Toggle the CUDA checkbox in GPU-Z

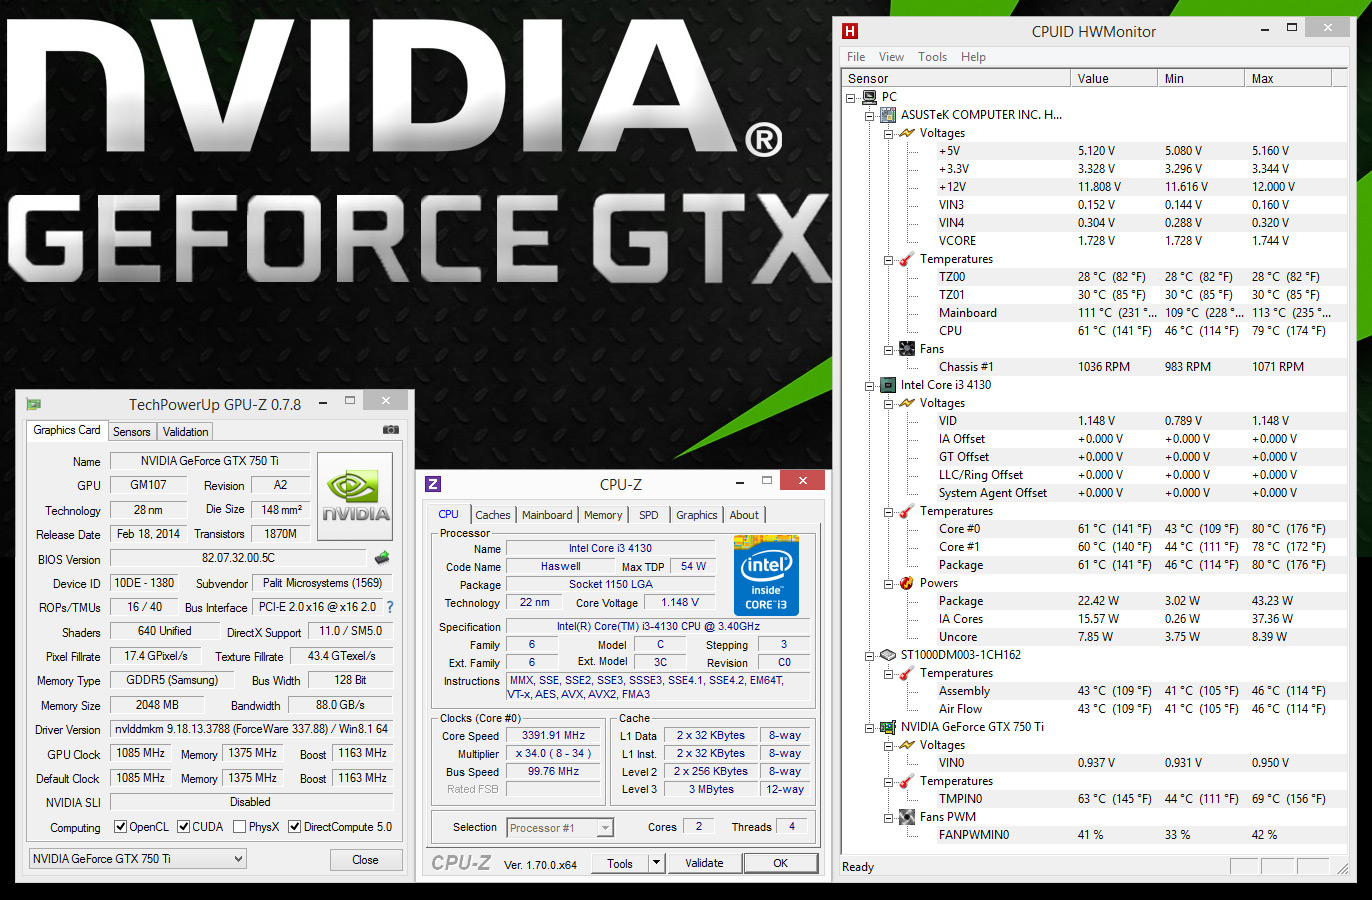point(184,827)
